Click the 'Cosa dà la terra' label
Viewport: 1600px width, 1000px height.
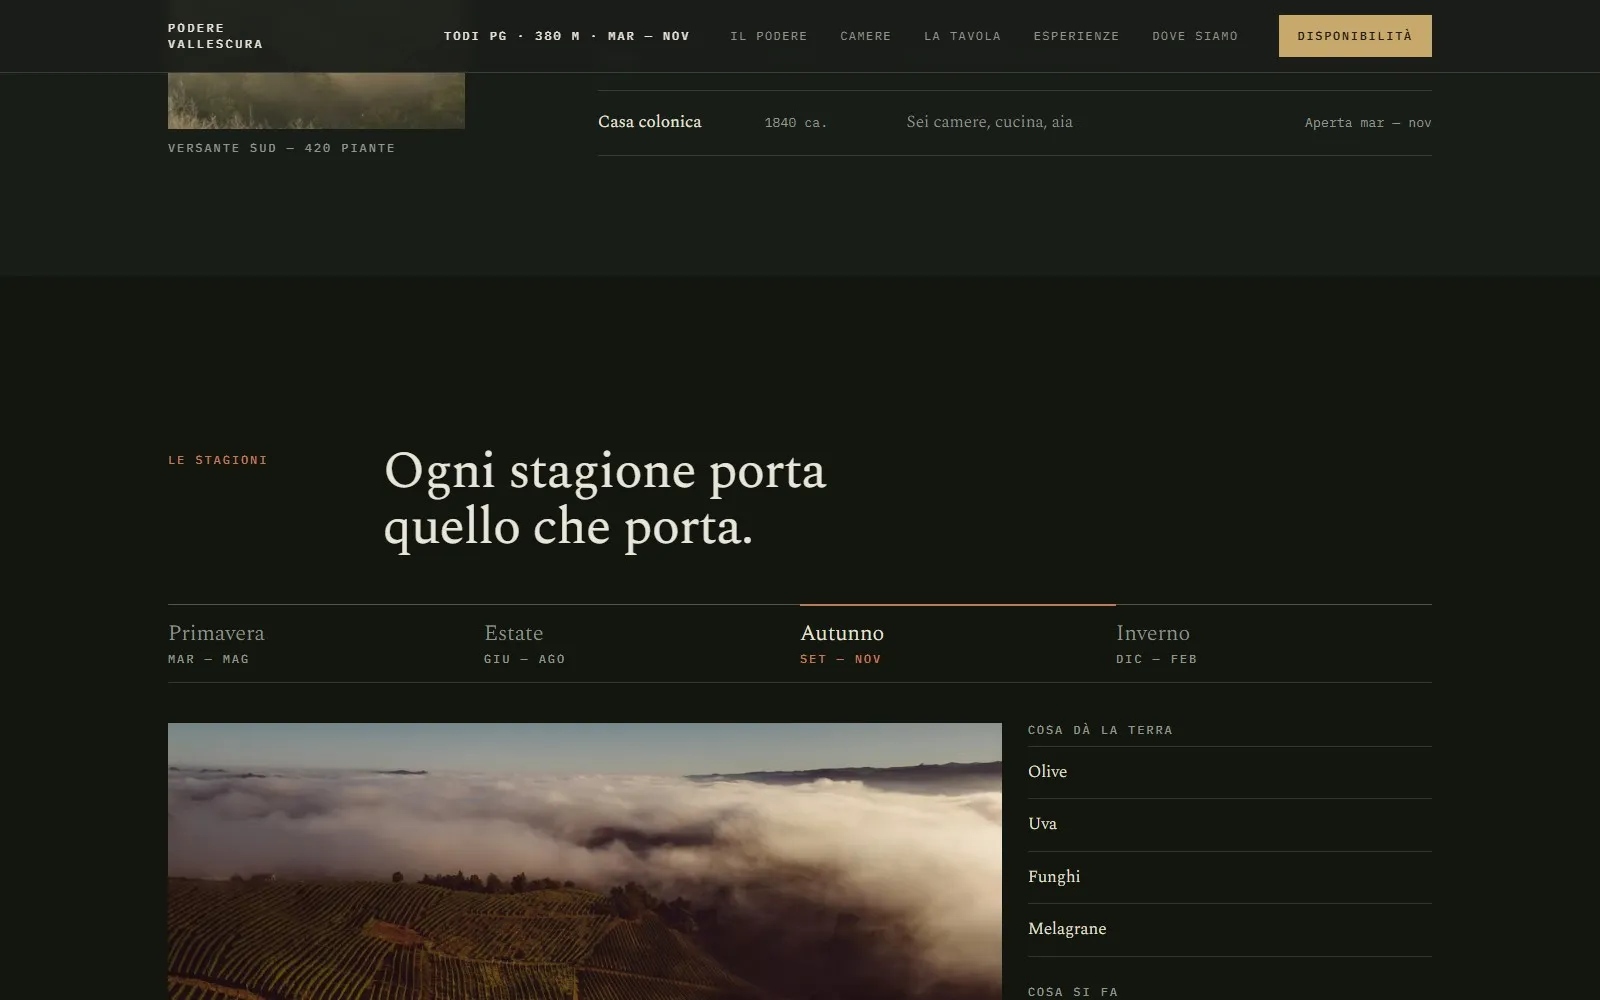[x=1100, y=730]
